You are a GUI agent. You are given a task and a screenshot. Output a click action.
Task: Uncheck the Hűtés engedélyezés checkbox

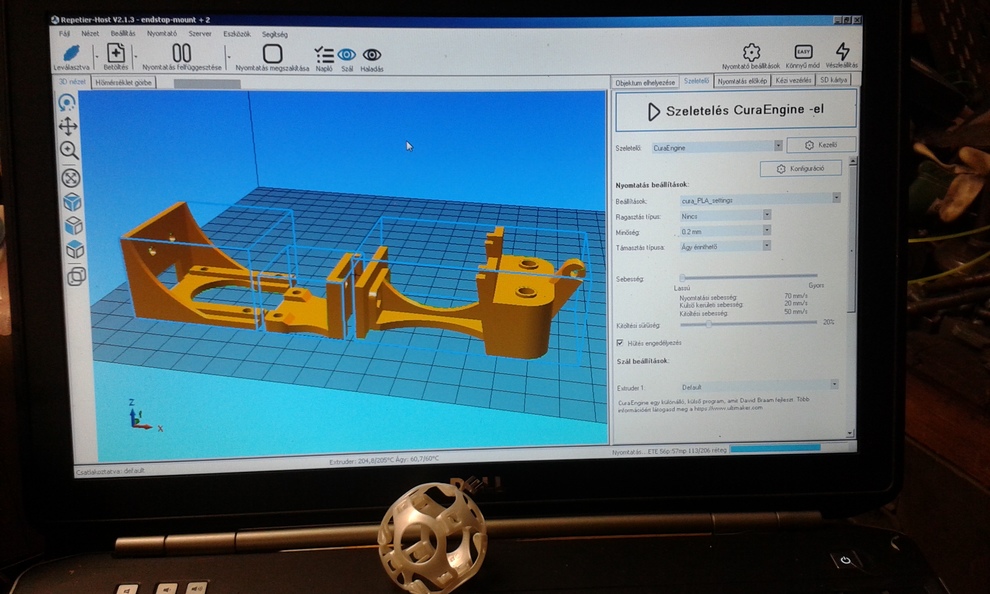pyautogui.click(x=620, y=343)
